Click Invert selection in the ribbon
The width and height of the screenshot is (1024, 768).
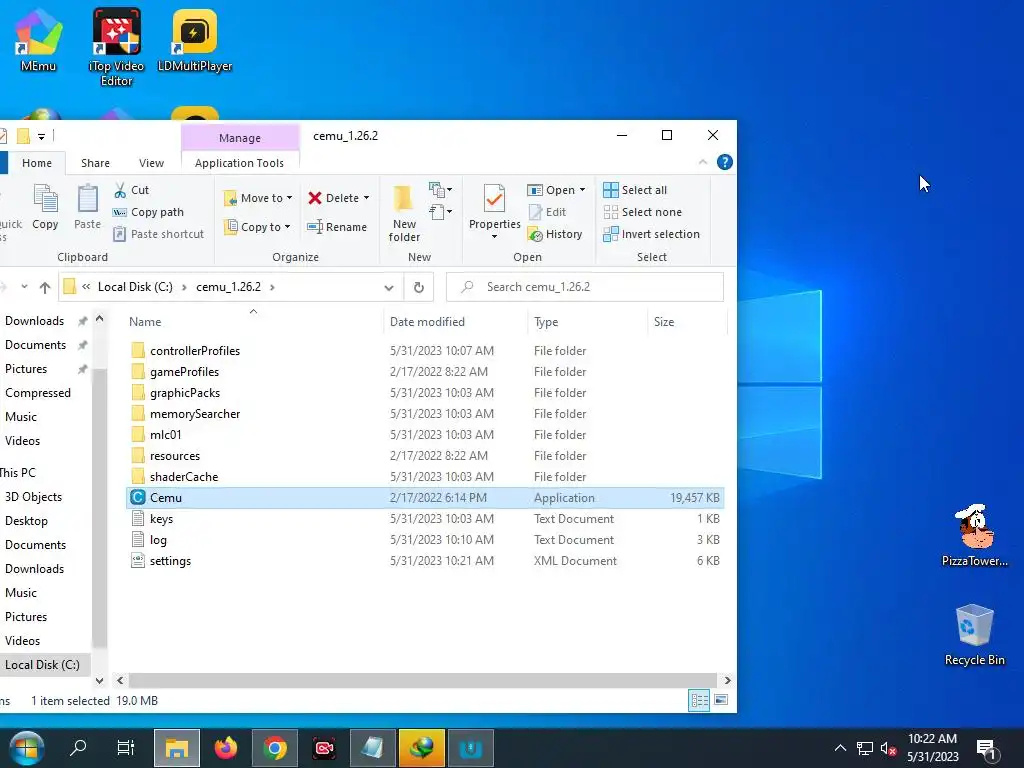tap(651, 234)
